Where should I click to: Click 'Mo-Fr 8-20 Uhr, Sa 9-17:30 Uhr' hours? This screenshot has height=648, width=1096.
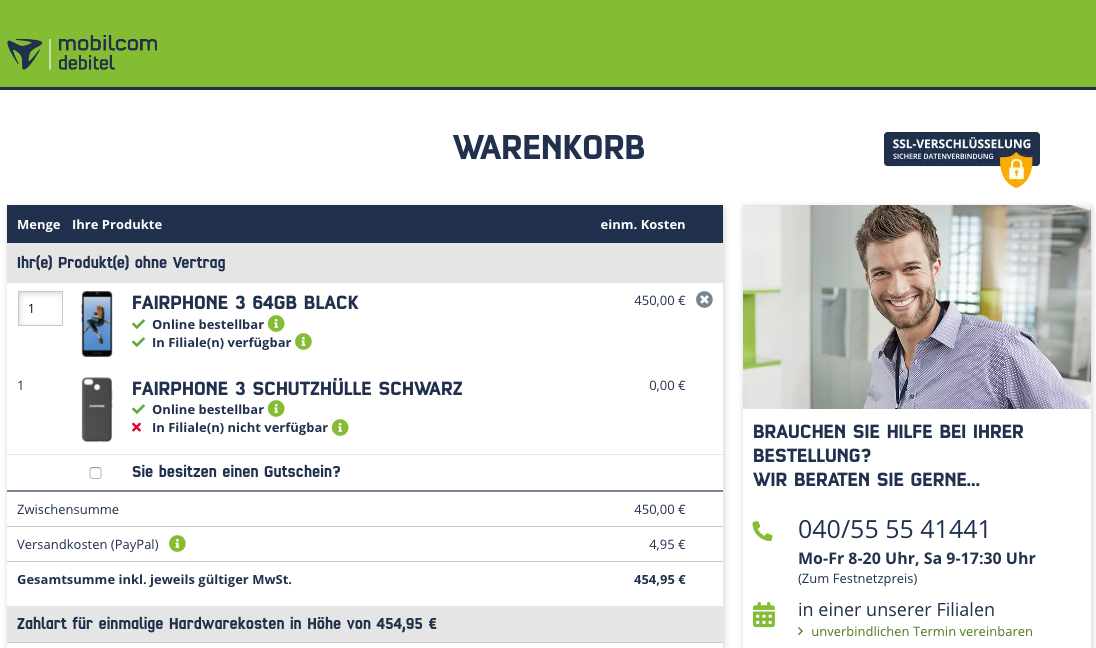tap(916, 559)
